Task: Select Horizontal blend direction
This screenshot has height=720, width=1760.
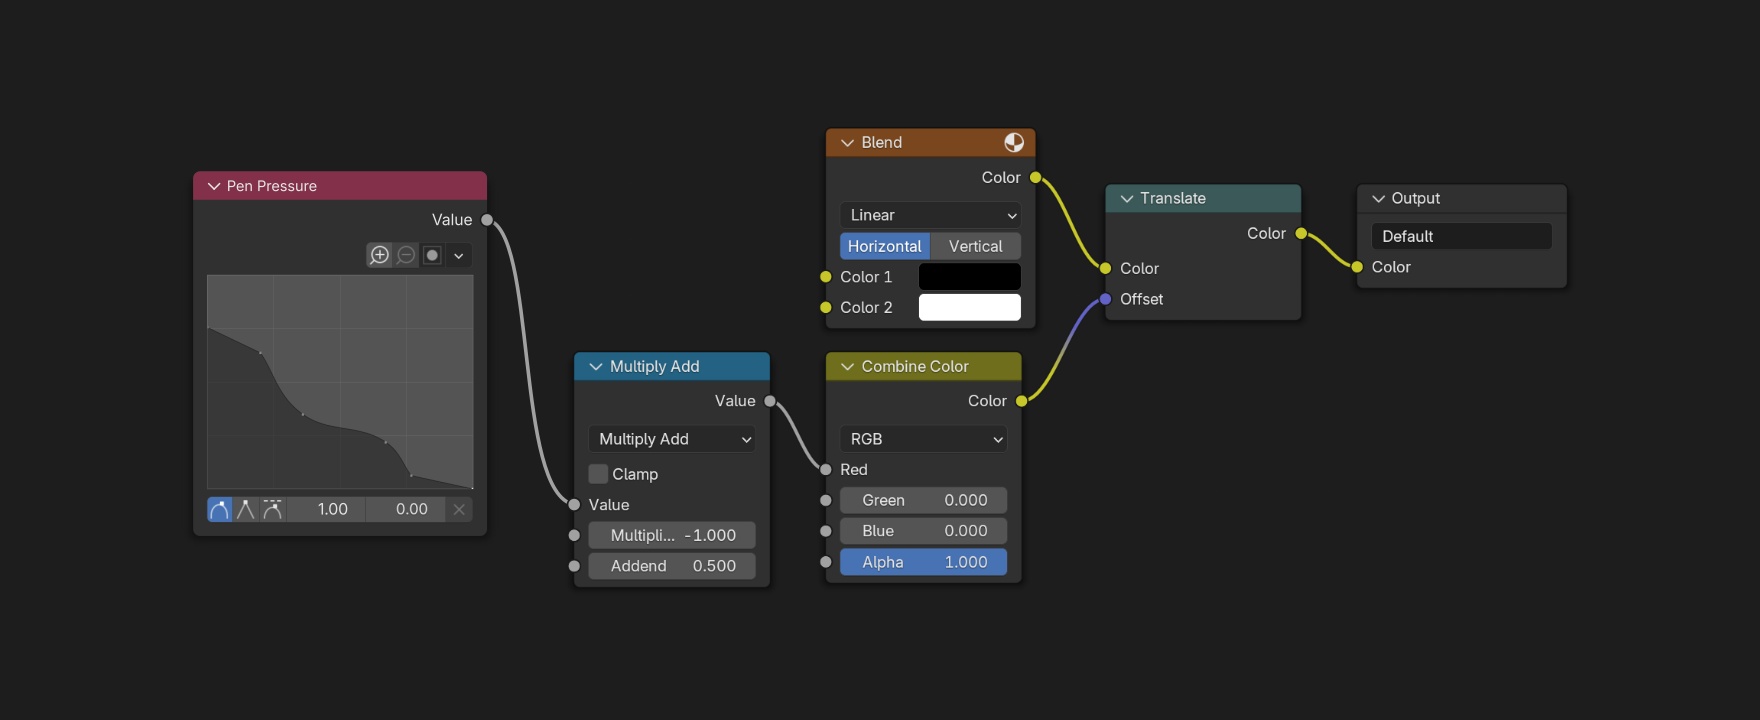Action: click(885, 246)
